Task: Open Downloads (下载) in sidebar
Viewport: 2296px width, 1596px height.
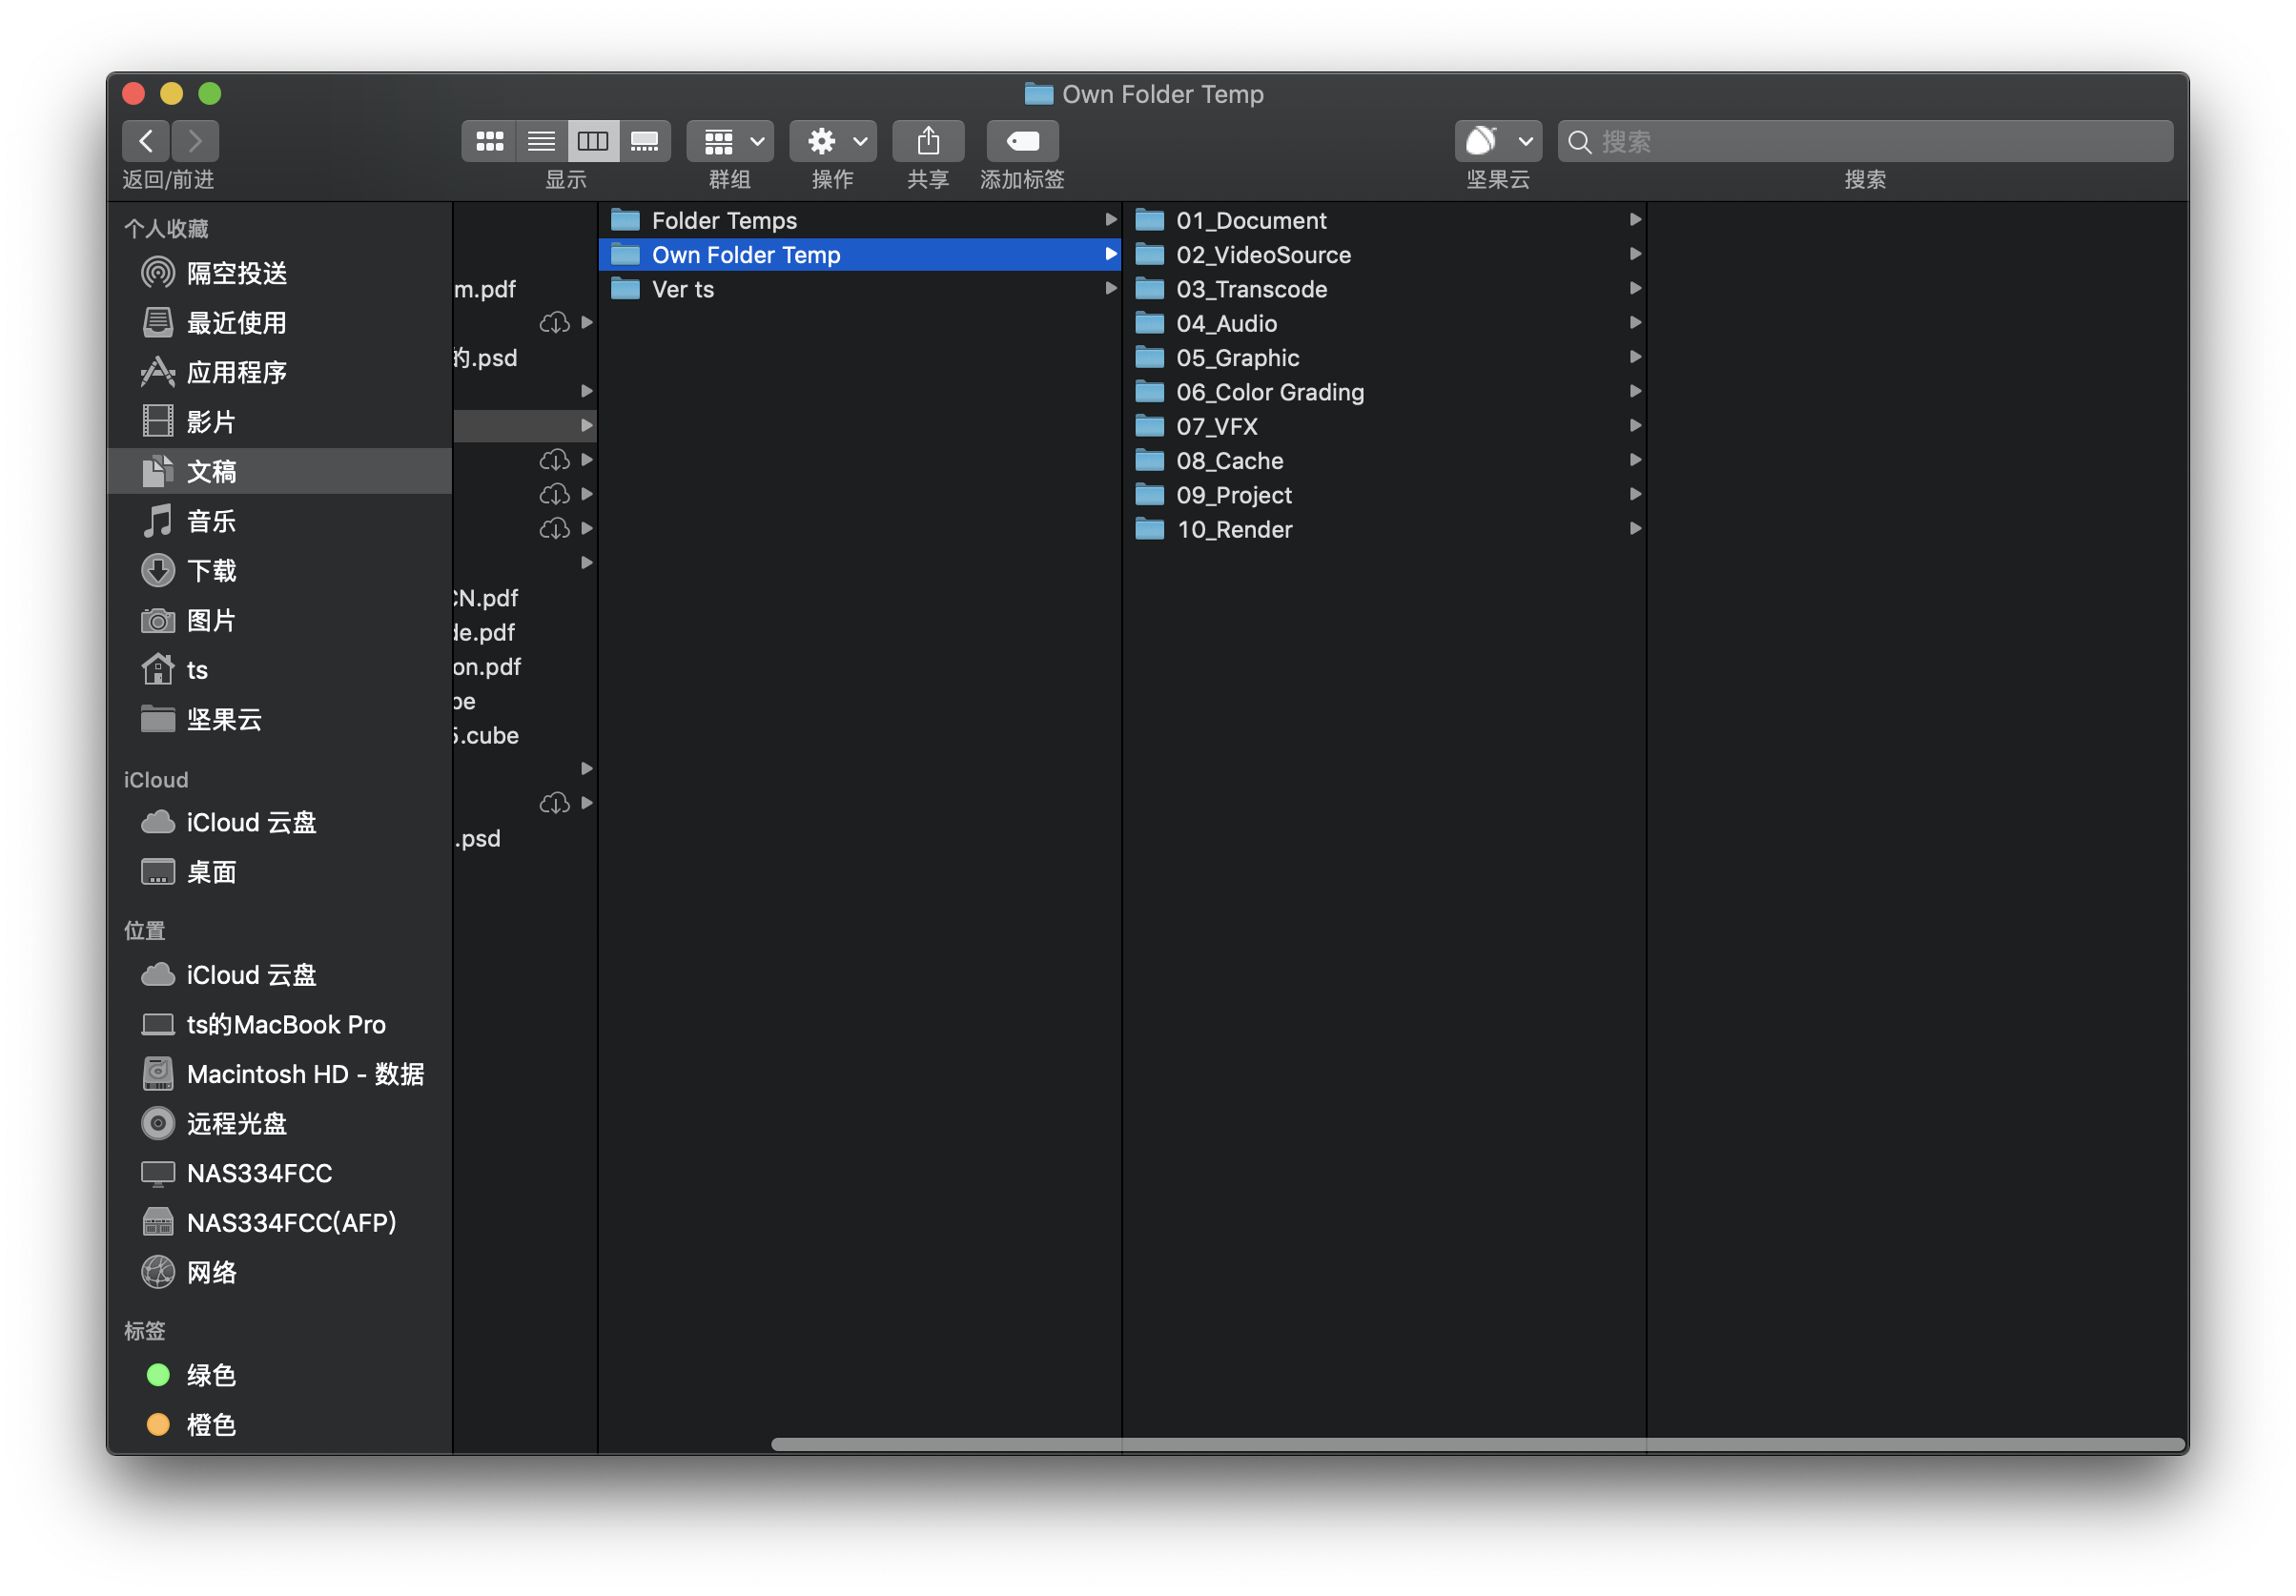Action: pos(211,571)
